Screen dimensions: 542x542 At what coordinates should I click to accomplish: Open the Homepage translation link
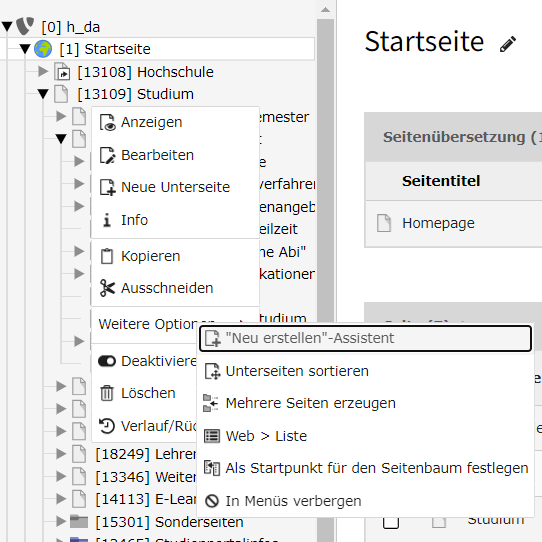point(438,223)
